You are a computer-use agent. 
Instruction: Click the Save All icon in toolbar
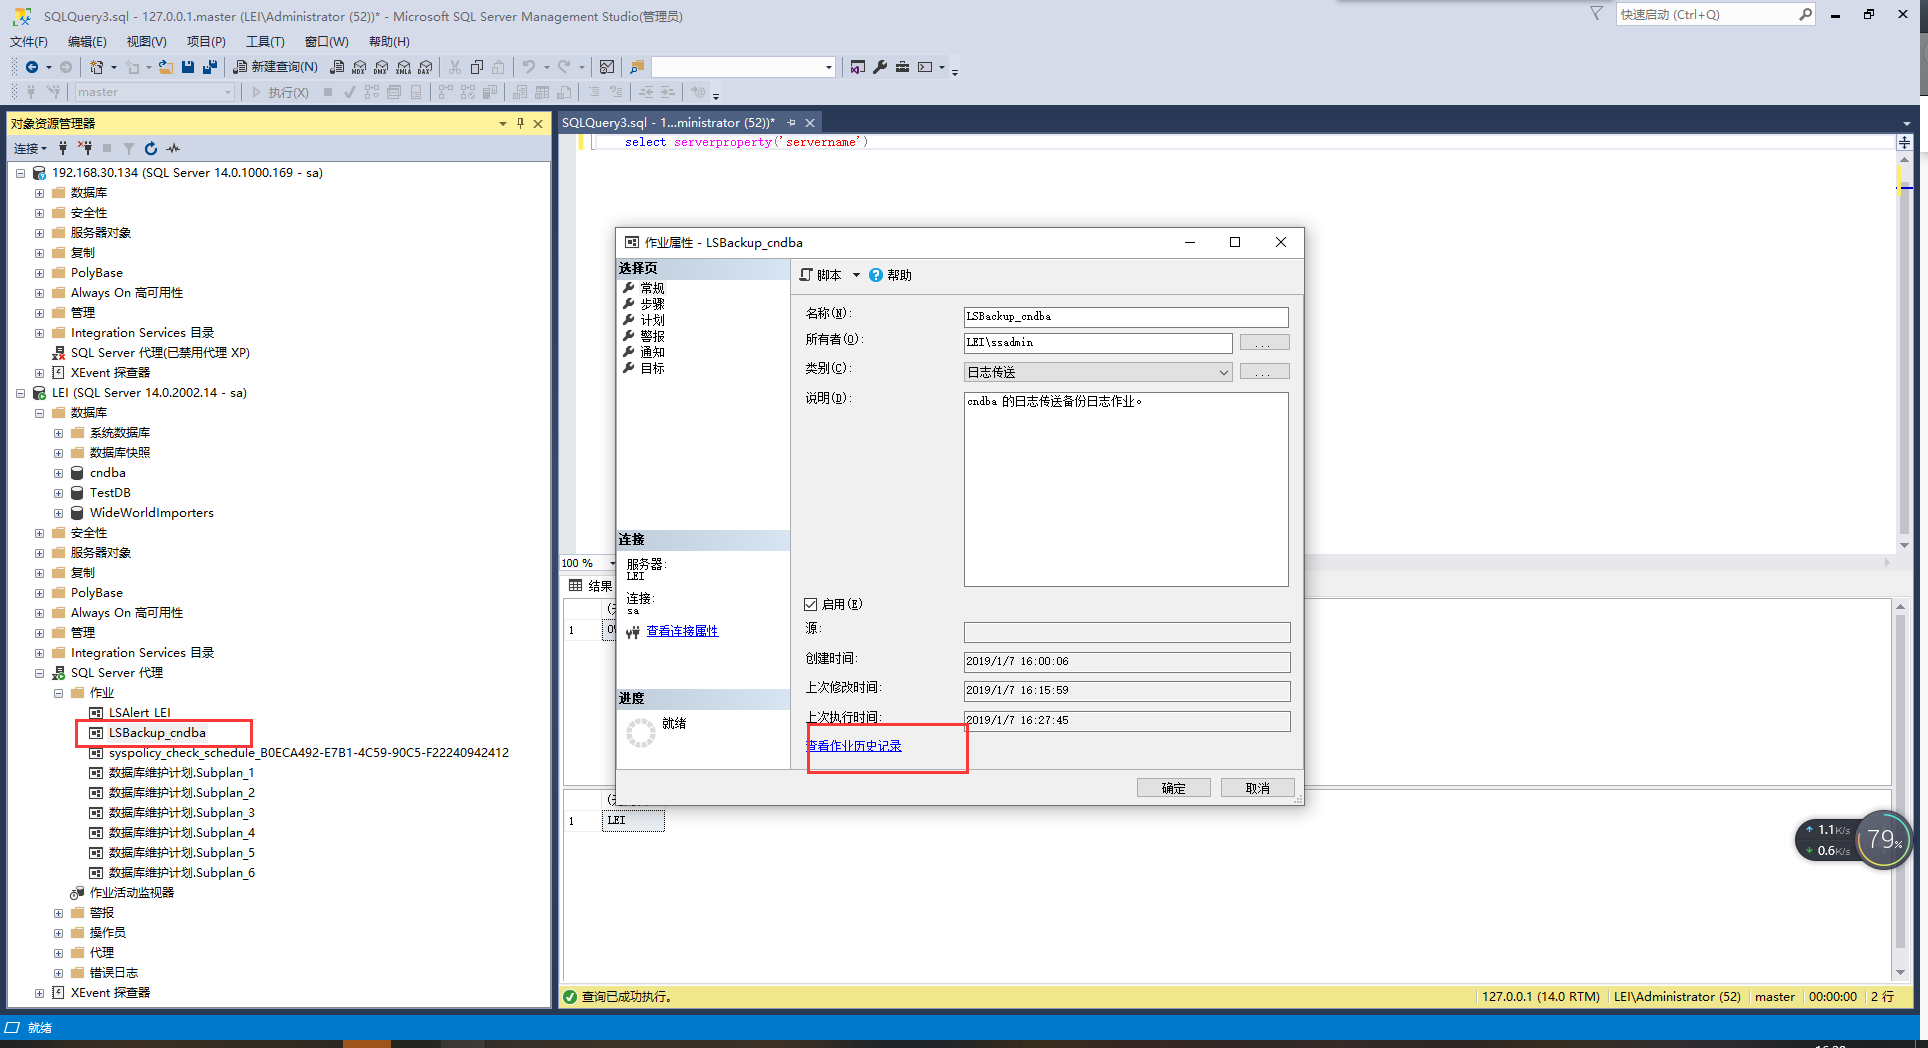click(209, 67)
